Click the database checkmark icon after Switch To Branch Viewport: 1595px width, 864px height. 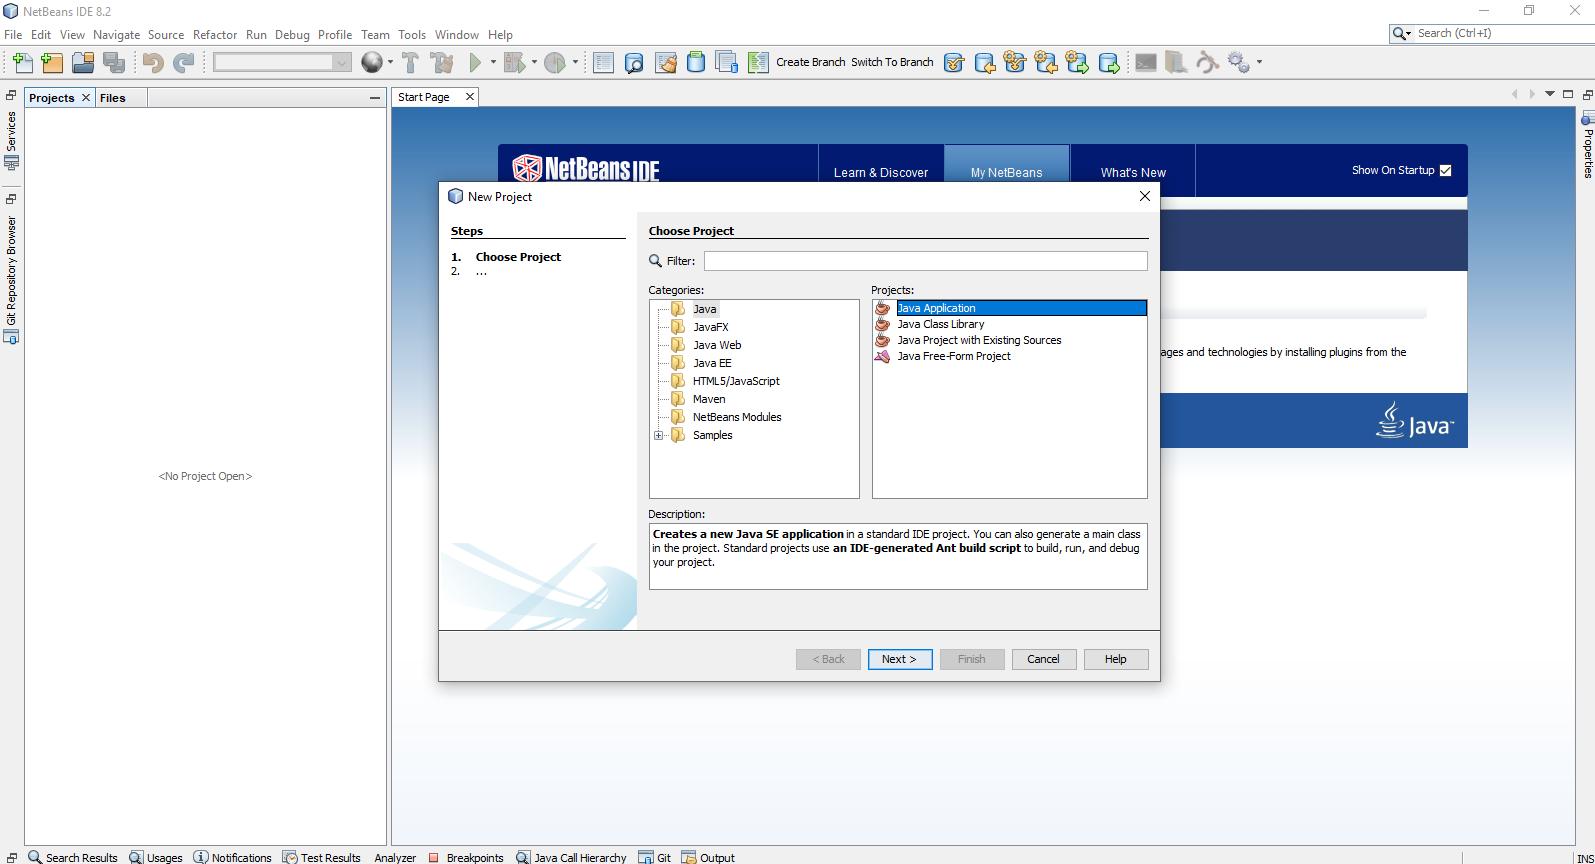click(x=954, y=62)
